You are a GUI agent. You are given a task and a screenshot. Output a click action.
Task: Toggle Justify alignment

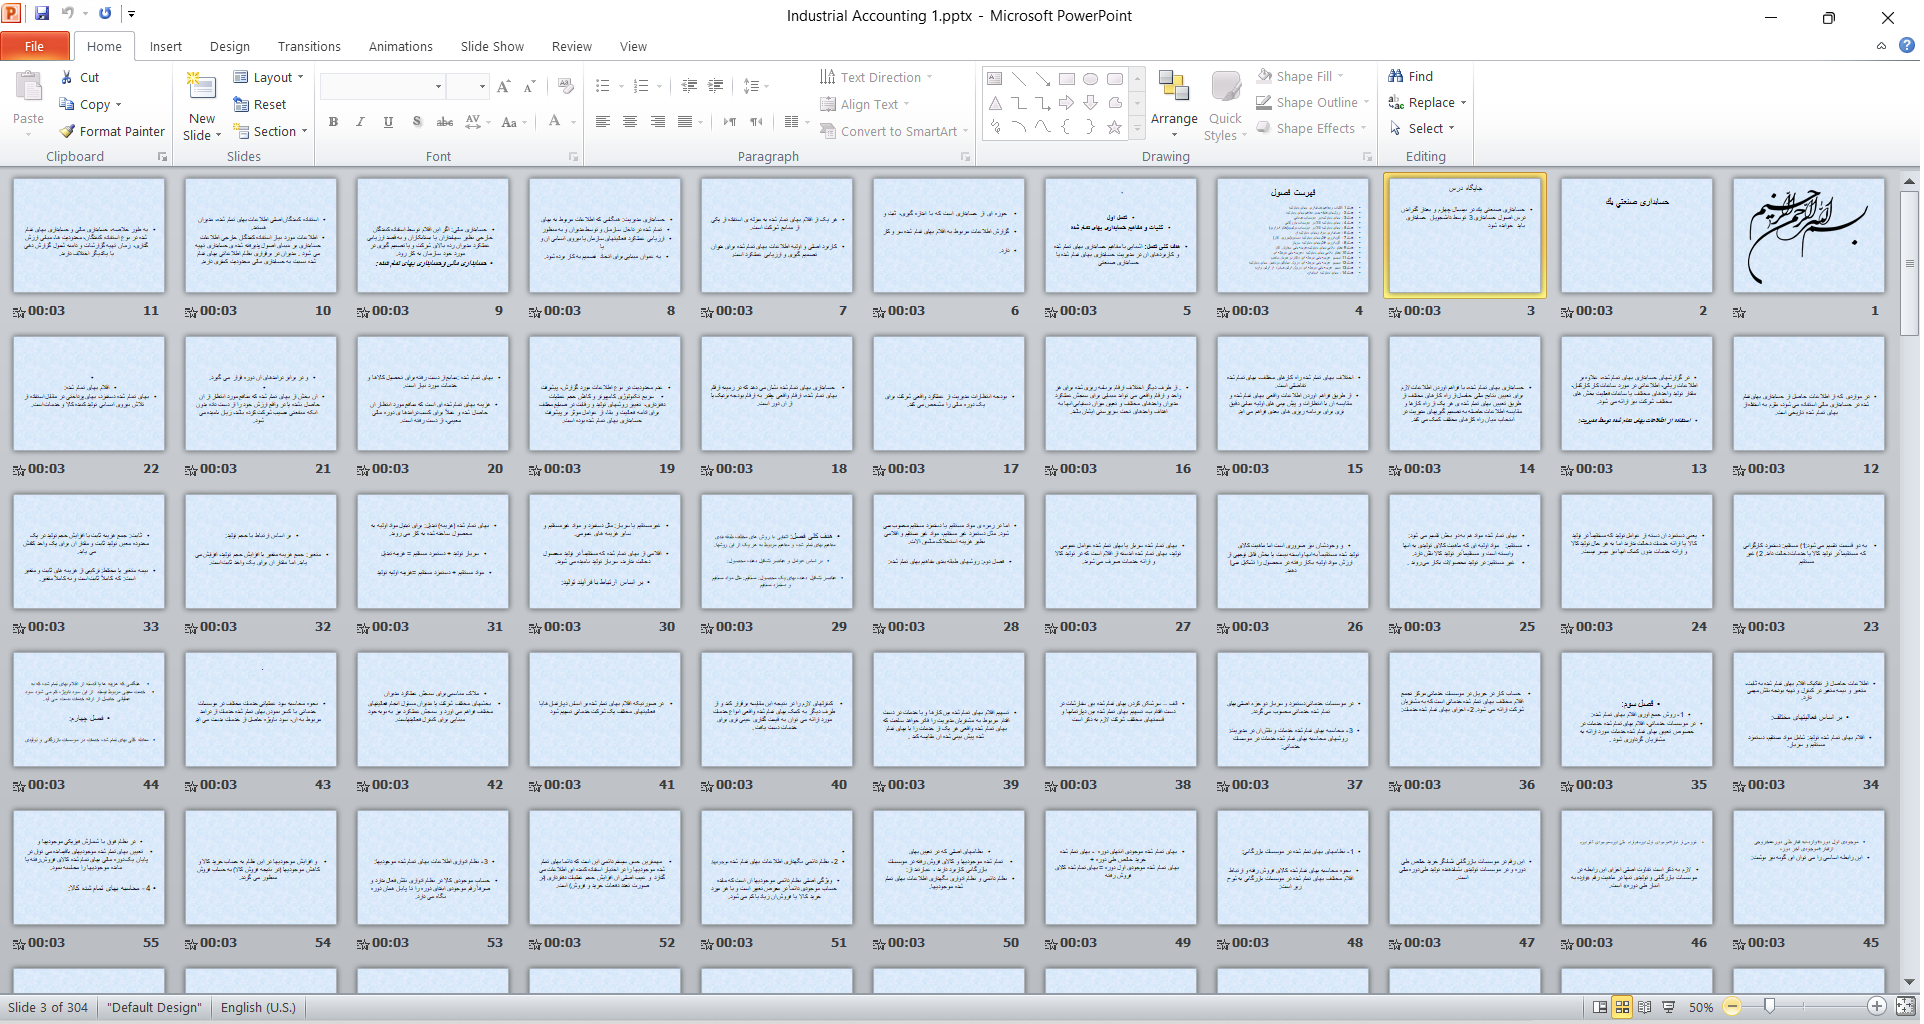(x=685, y=122)
